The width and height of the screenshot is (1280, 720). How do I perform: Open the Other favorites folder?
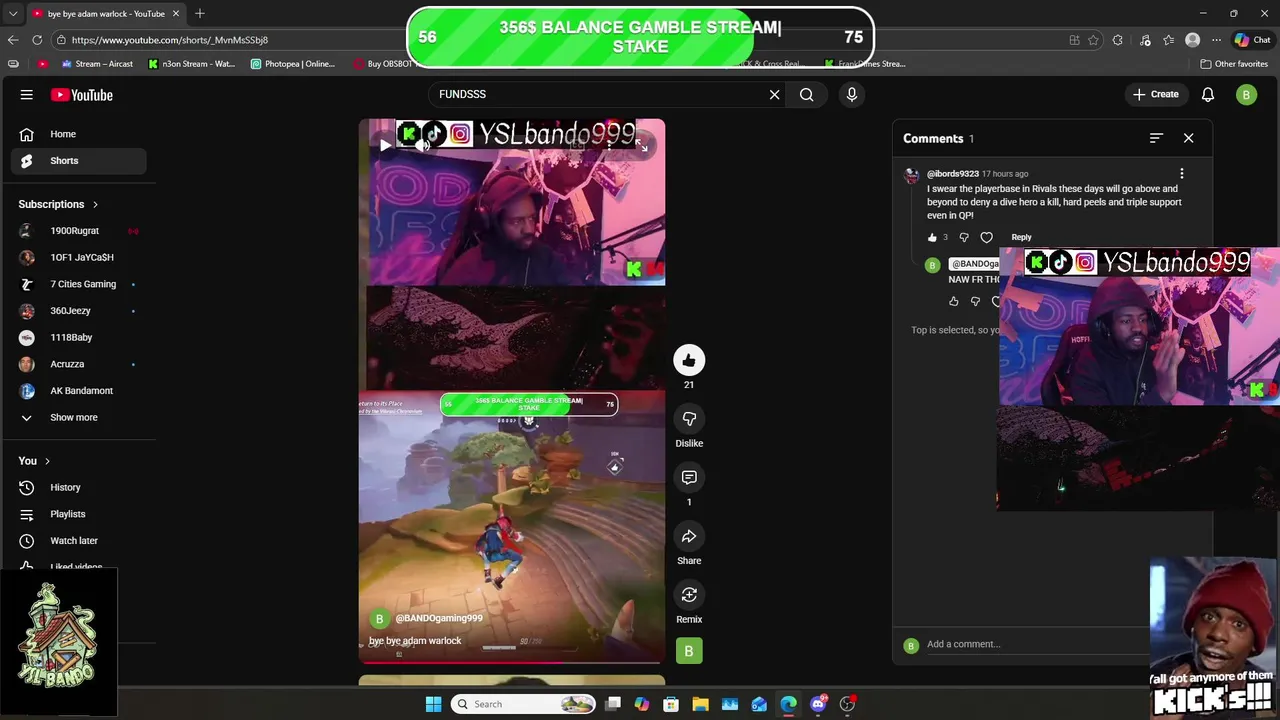tap(1234, 64)
